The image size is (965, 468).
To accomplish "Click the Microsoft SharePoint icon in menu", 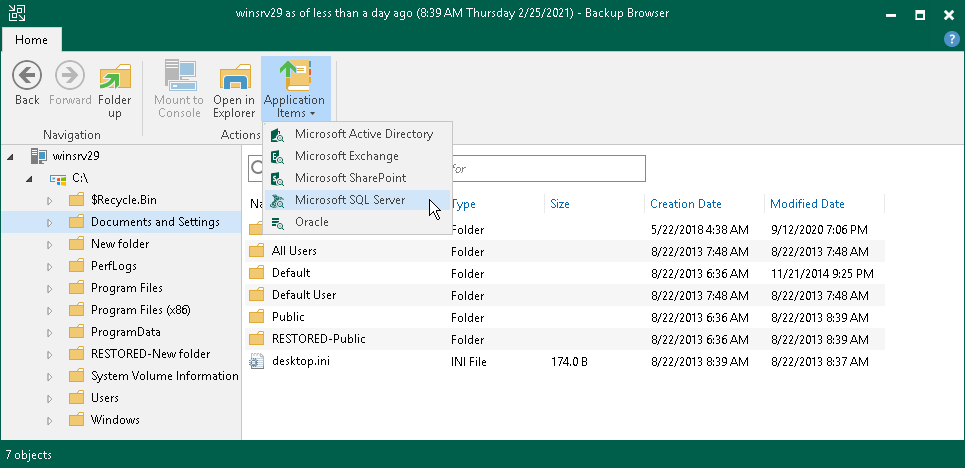I will click(x=277, y=178).
